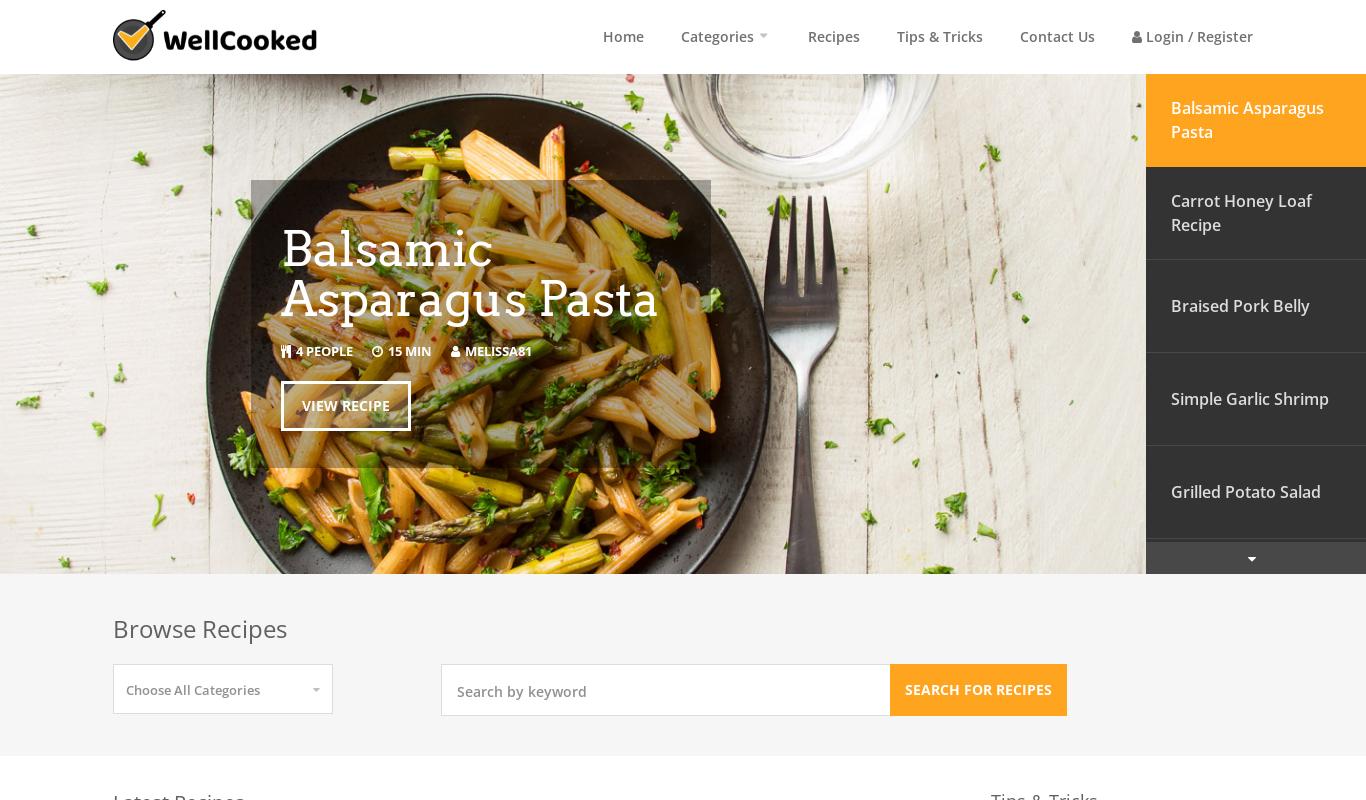Select the Carrot Honey Loaf Recipe slide

point(1256,213)
